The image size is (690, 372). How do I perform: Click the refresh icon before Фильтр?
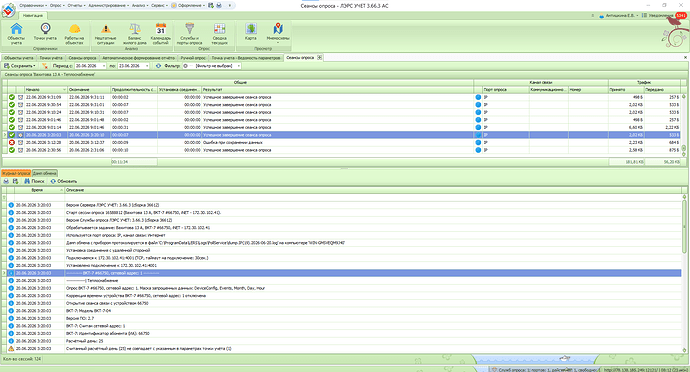(158, 66)
